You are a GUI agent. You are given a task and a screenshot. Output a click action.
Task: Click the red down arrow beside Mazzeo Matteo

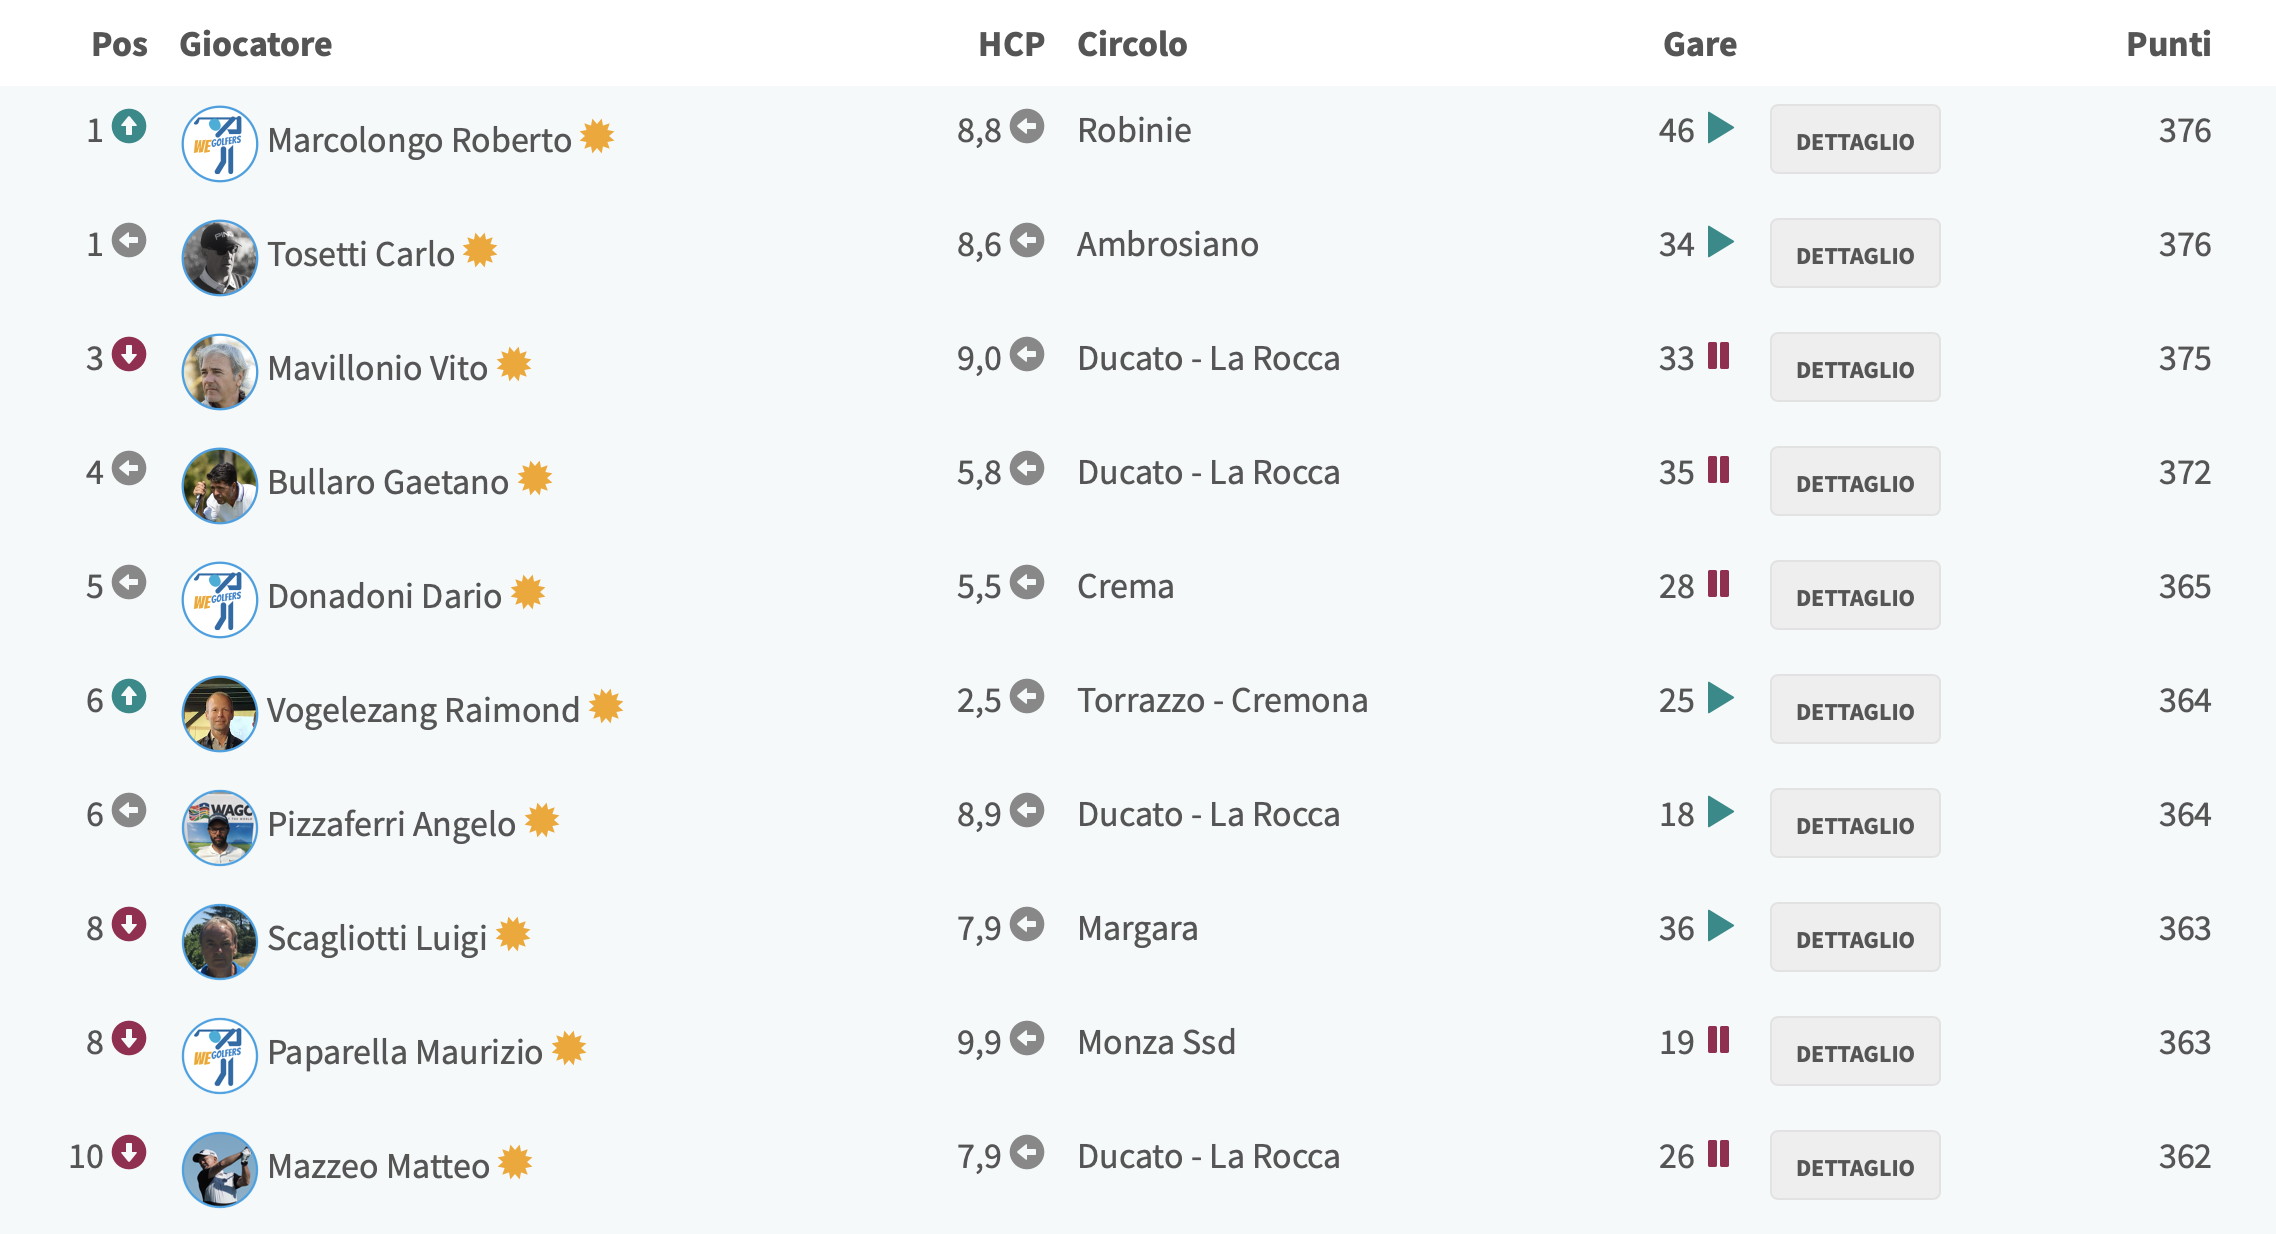(128, 1153)
